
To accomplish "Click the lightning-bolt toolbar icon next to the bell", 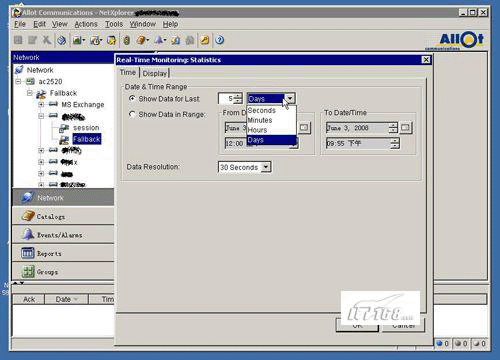I will (175, 40).
